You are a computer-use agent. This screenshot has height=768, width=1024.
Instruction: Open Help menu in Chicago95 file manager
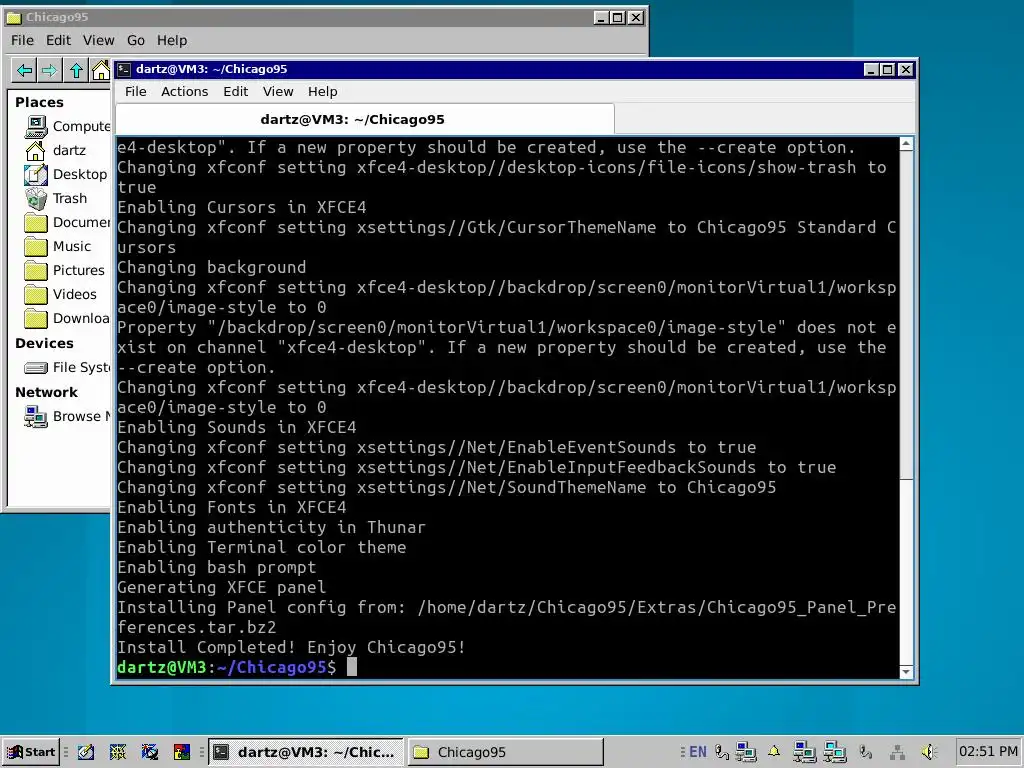coord(172,40)
